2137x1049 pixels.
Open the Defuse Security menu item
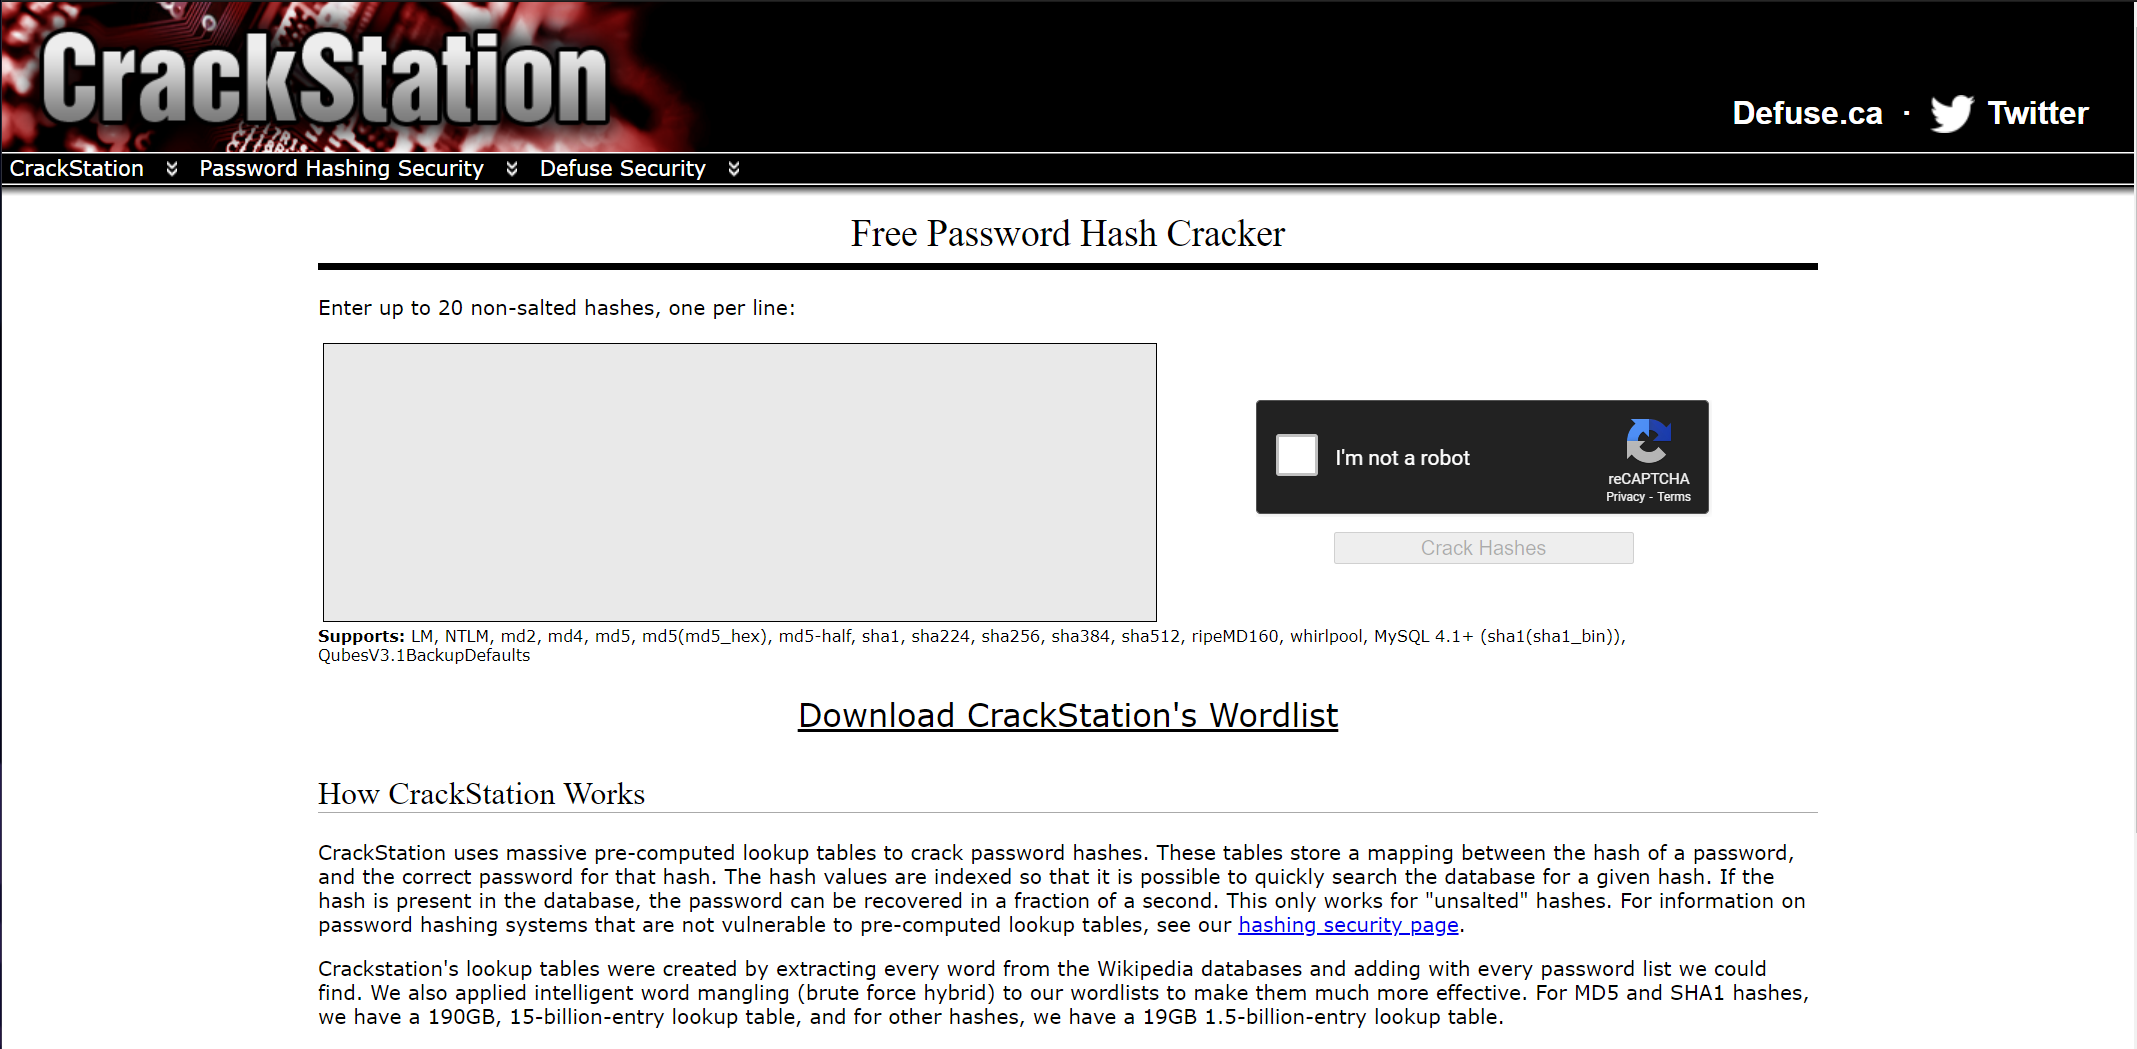tap(622, 168)
